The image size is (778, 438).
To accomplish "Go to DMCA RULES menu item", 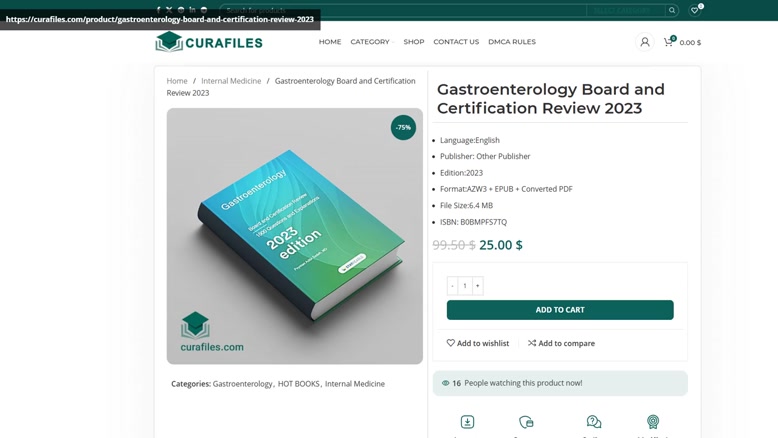I will coord(512,42).
